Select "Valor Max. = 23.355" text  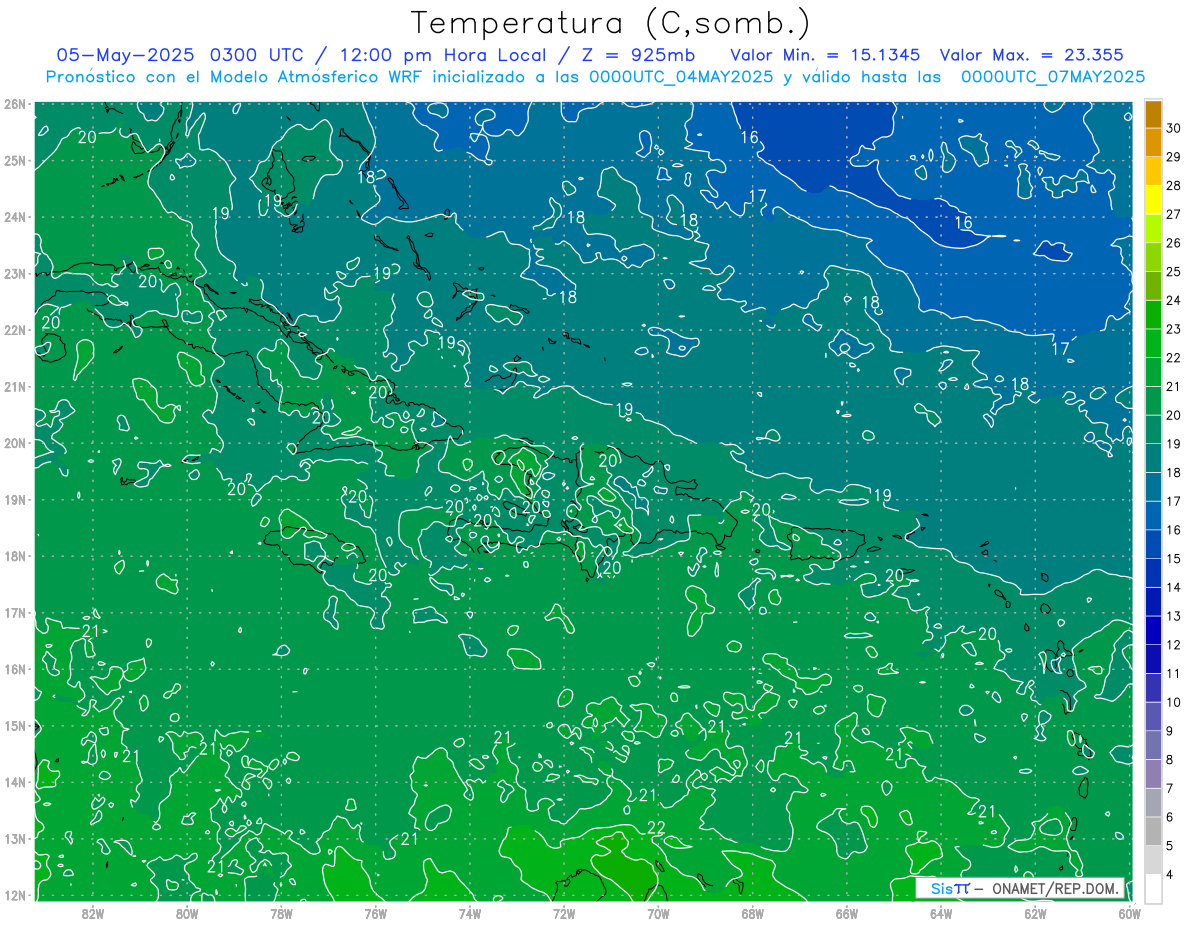[1032, 55]
